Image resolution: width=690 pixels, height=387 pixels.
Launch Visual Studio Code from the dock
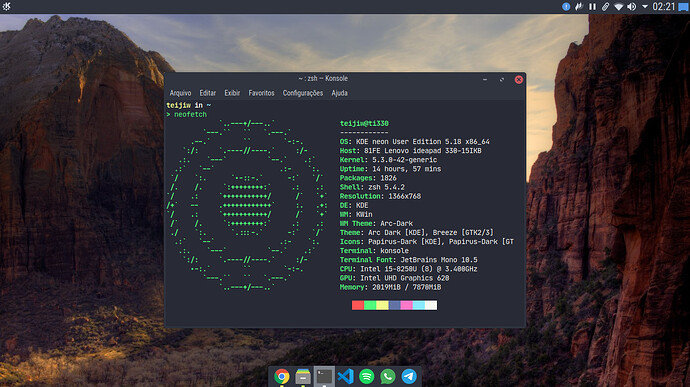tap(345, 376)
